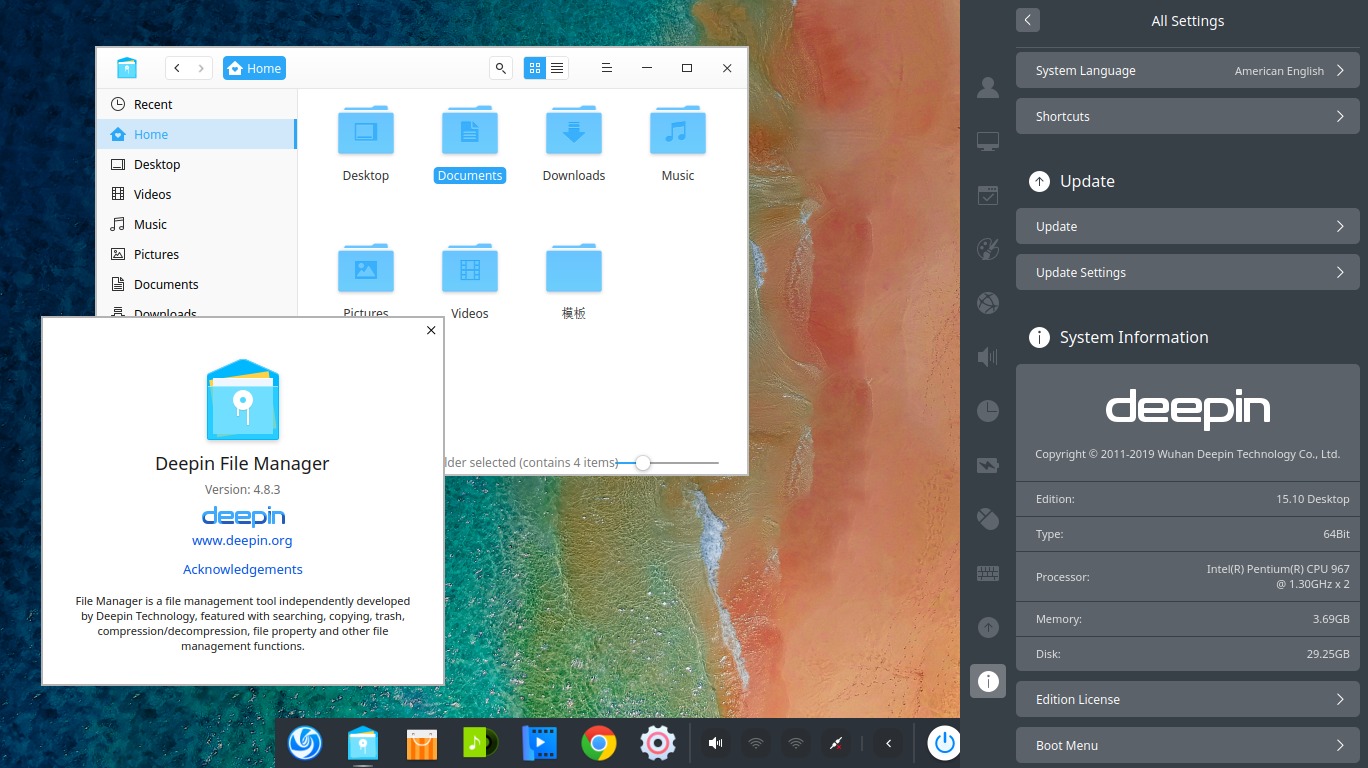Open the File Manager hamburger menu
This screenshot has height=768, width=1368.
point(606,68)
